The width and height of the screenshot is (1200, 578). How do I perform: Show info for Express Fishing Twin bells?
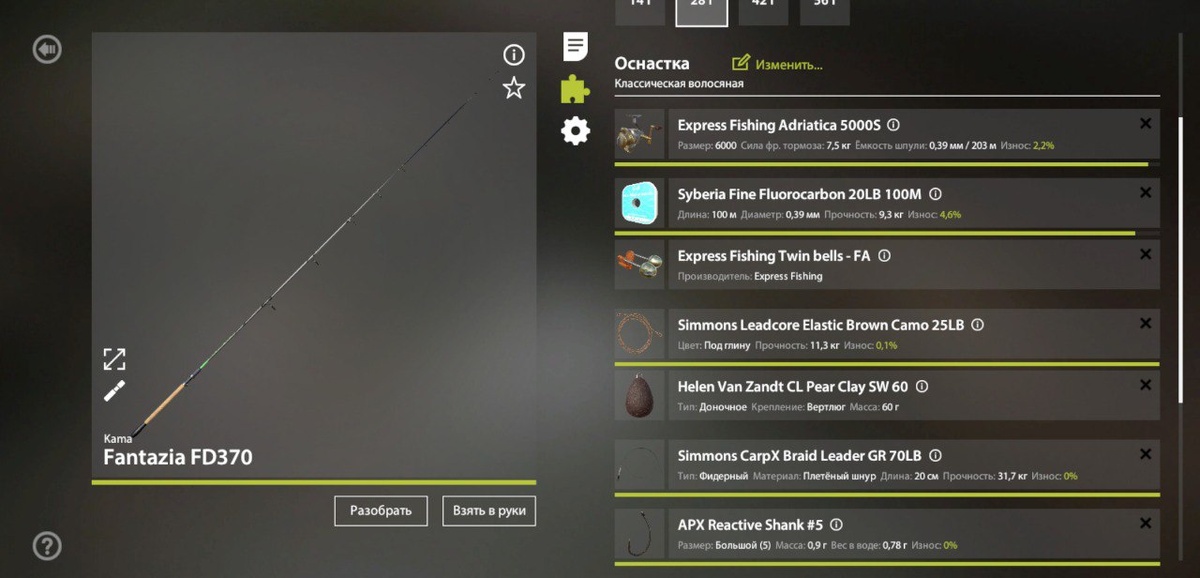[x=884, y=256]
